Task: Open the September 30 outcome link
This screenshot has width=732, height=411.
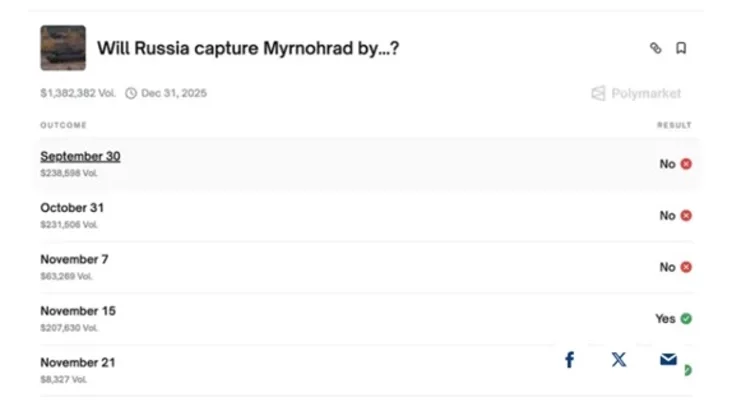Action: 80,156
